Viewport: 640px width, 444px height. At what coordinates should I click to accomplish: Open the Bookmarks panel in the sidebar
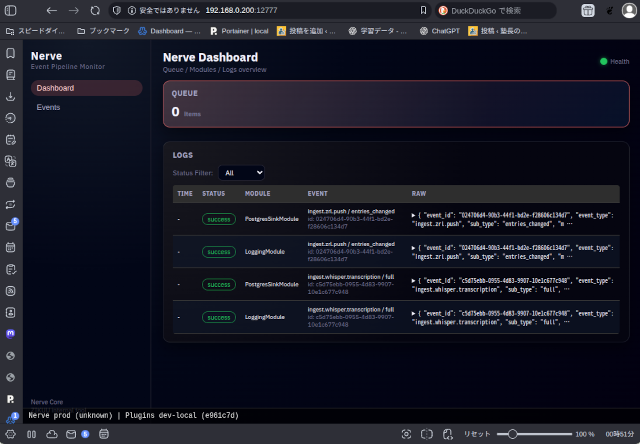[10, 52]
